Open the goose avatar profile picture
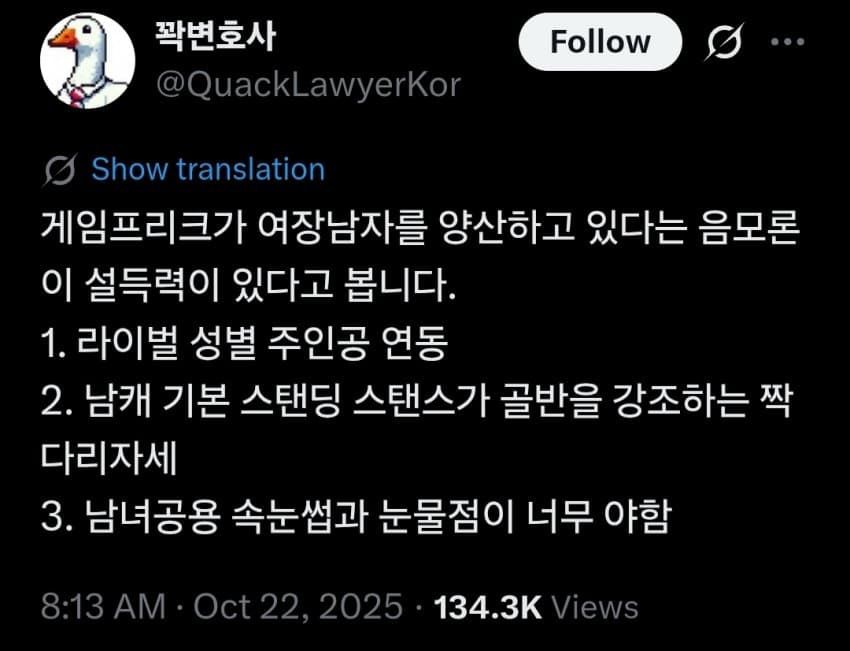The image size is (850, 651). (87, 61)
